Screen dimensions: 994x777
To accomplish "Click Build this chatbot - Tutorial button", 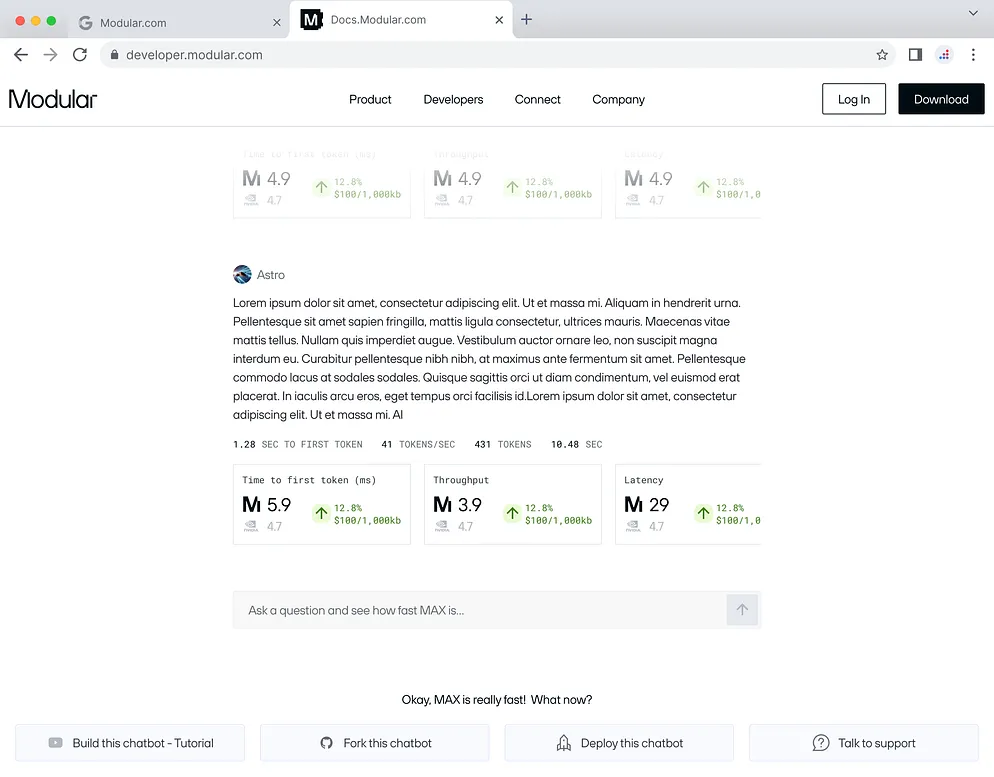I will 130,743.
